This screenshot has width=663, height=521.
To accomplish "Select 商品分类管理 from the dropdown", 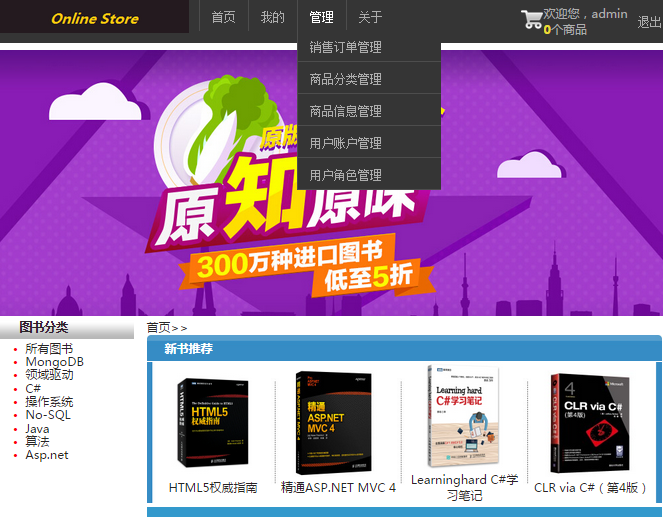I will tap(369, 79).
